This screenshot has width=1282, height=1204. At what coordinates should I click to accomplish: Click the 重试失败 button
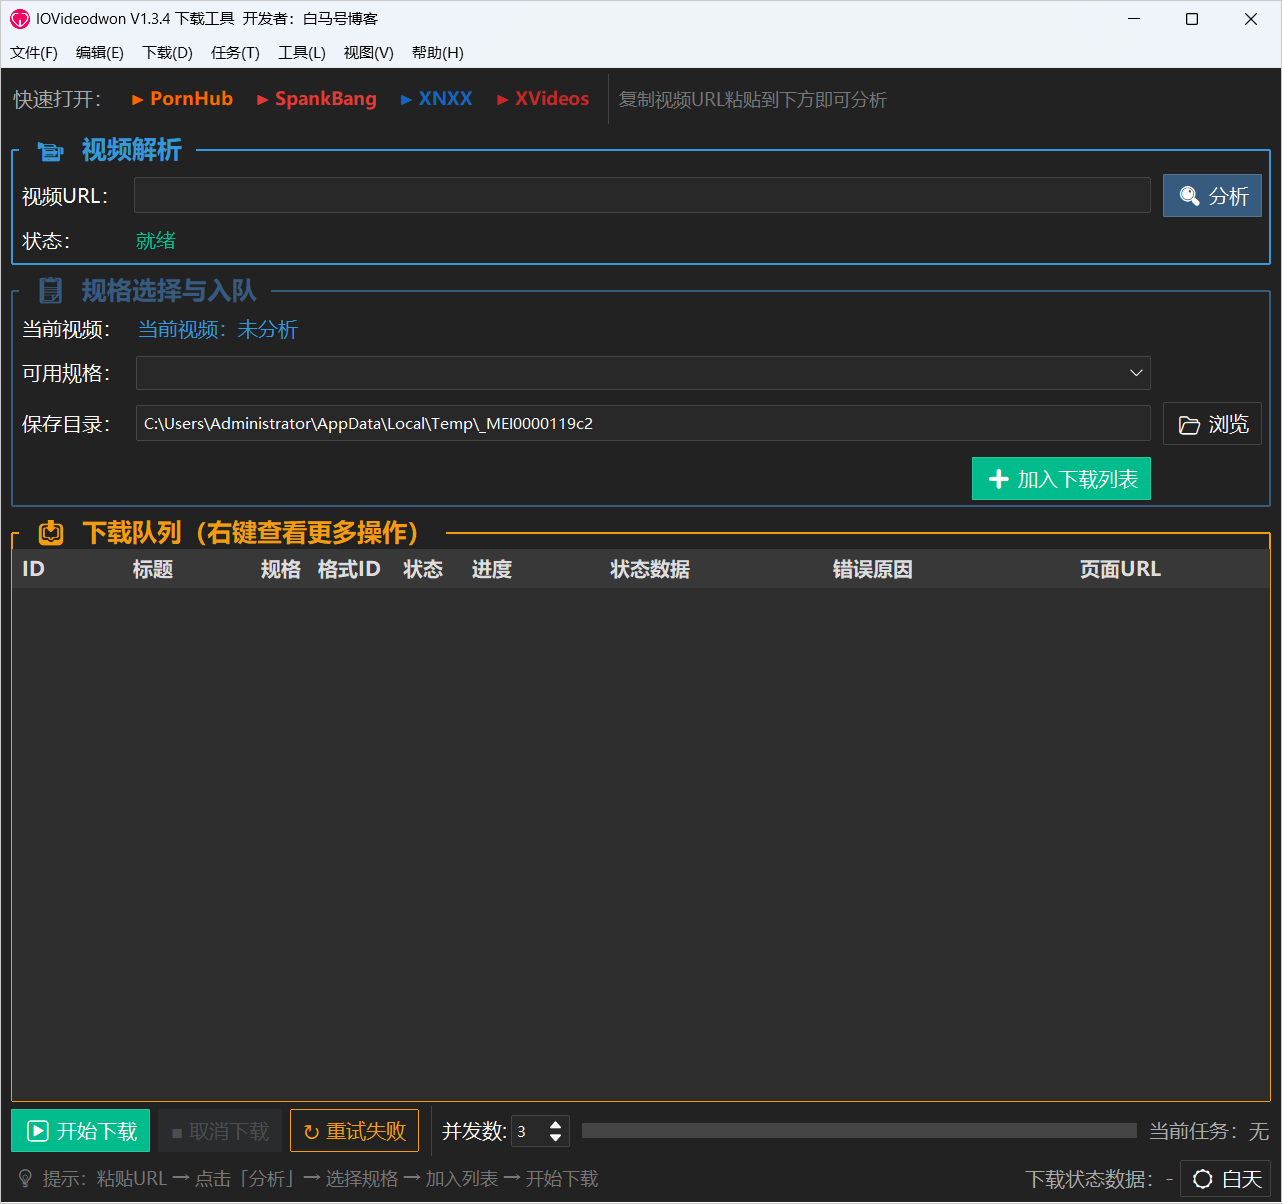coord(354,1131)
